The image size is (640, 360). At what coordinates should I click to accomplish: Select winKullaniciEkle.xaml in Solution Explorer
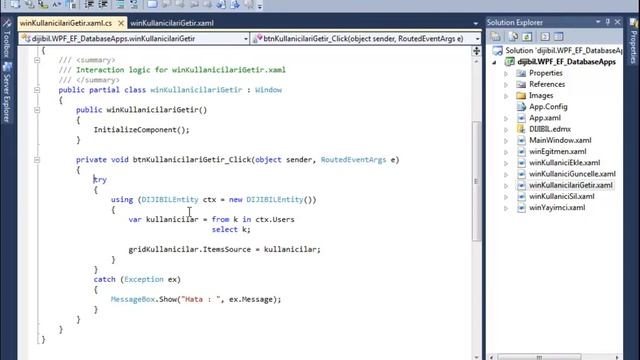pyautogui.click(x=564, y=163)
